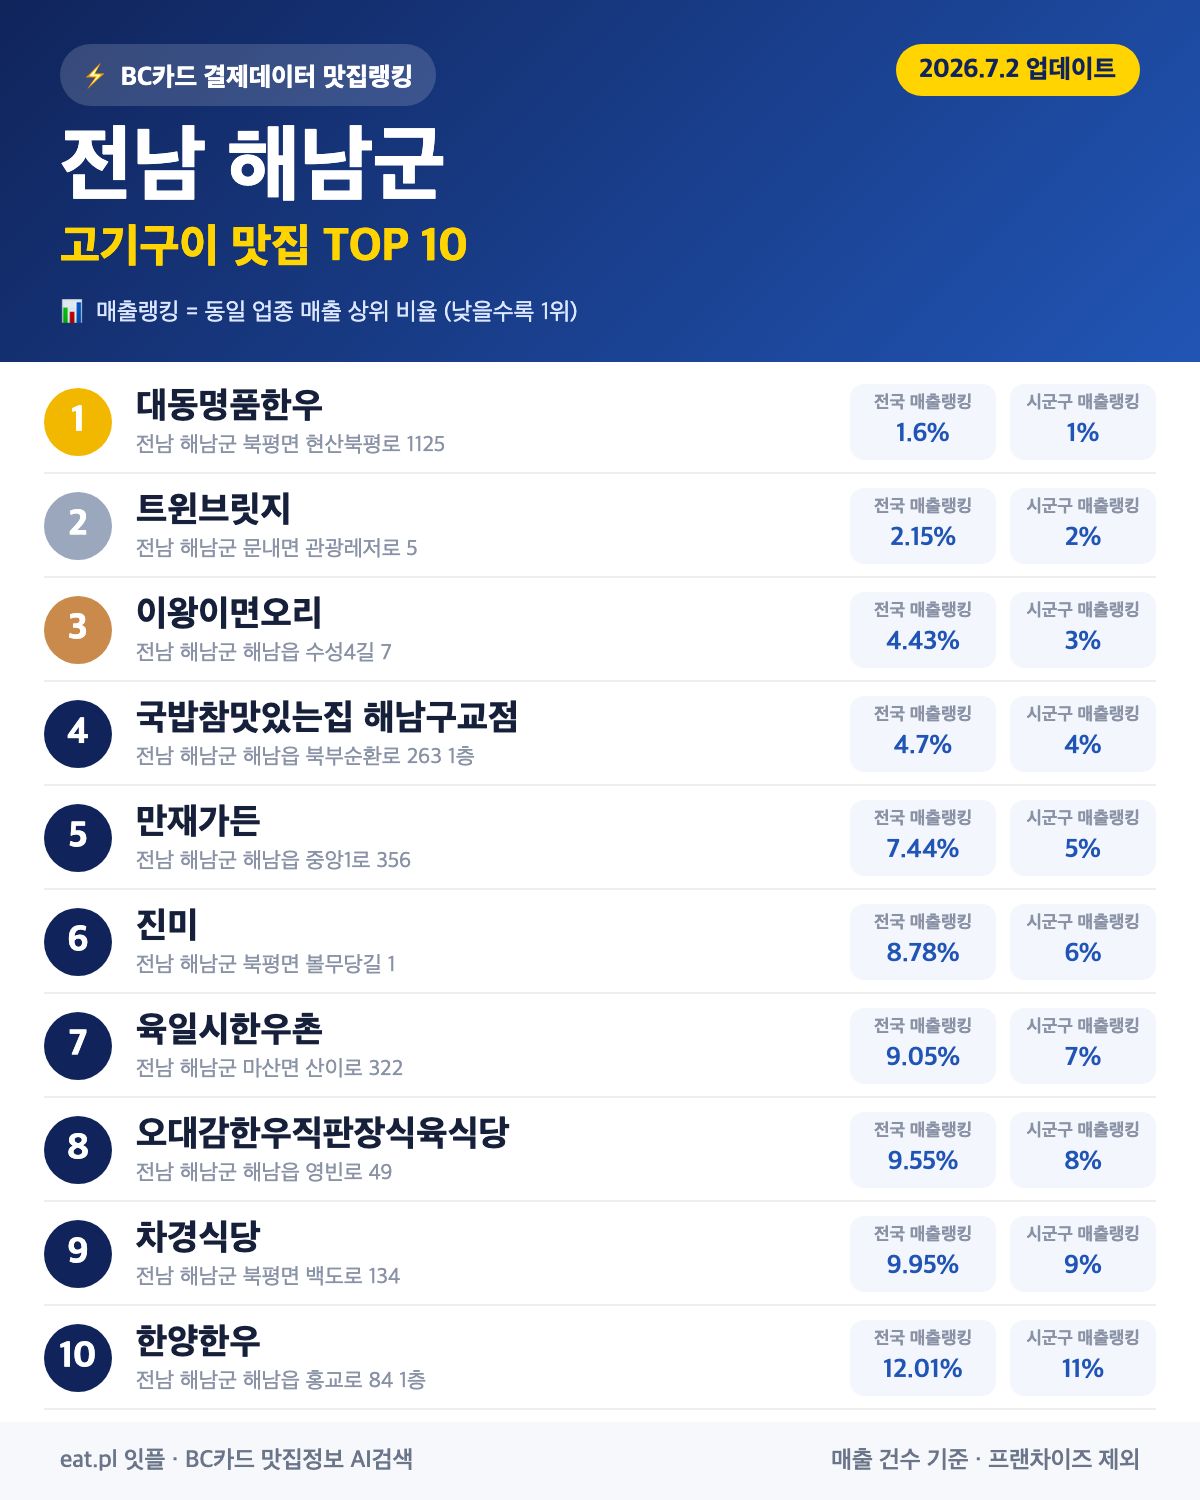Click the gold rank 1 badge
Screen dimensions: 1200x1500
78,422
